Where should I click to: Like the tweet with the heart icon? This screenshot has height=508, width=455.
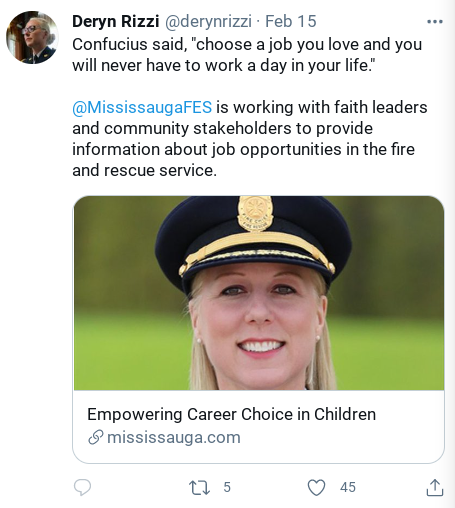[316, 488]
